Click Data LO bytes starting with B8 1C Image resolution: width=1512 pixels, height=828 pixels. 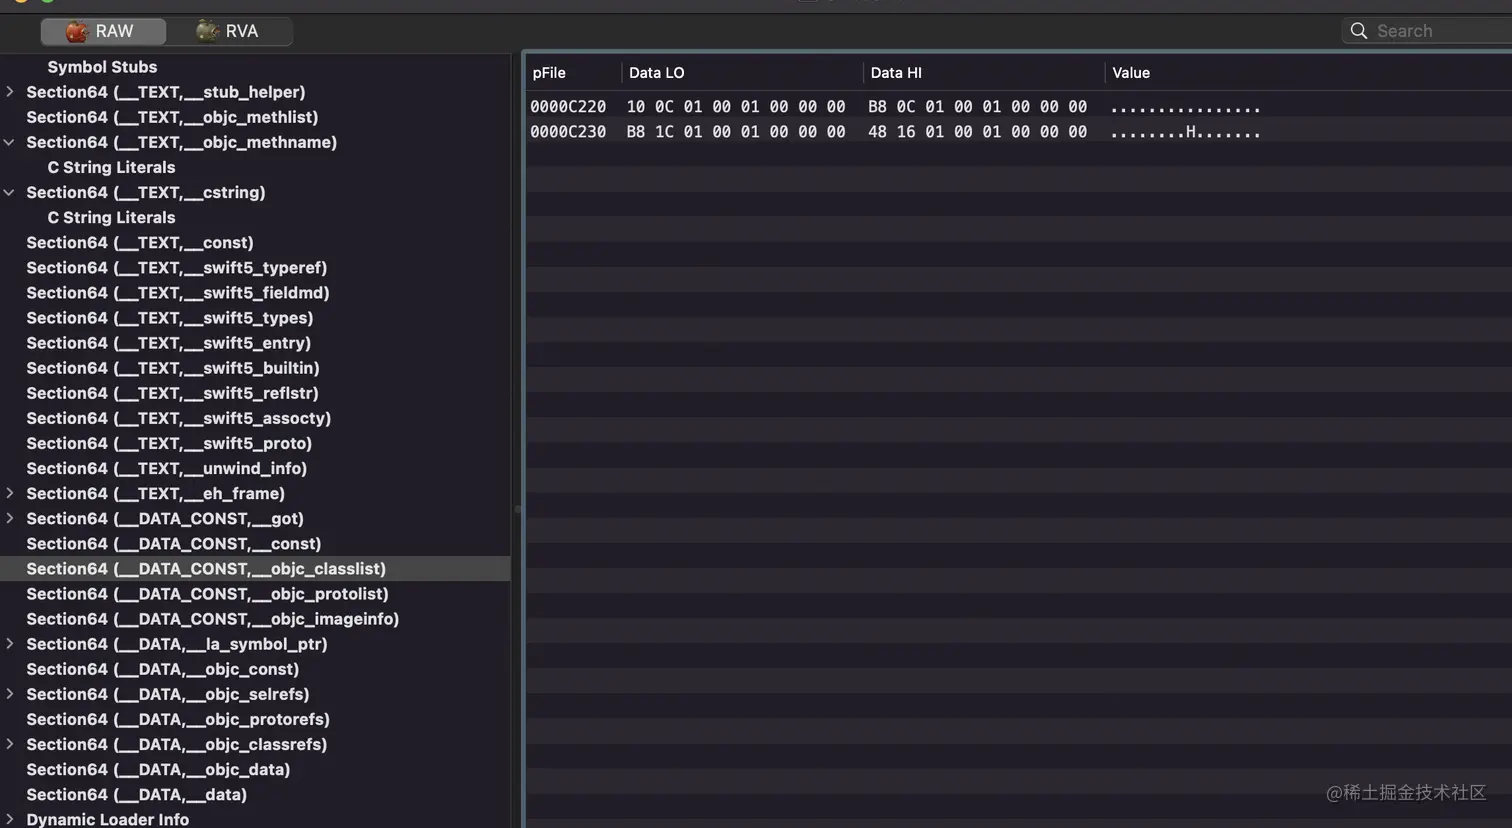click(x=736, y=132)
